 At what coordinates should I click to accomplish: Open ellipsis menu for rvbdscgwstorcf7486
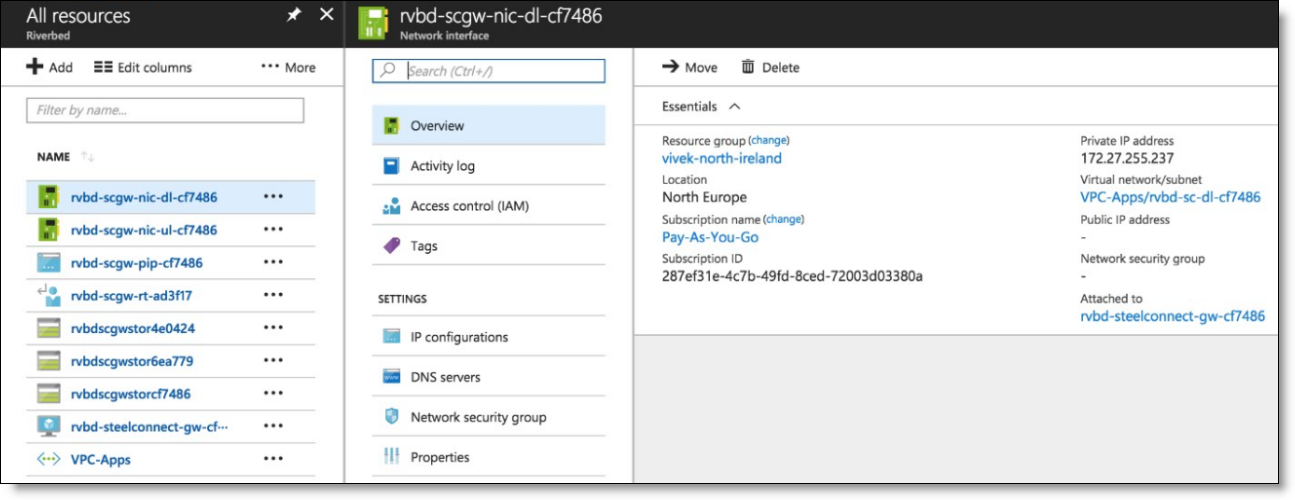pos(274,394)
